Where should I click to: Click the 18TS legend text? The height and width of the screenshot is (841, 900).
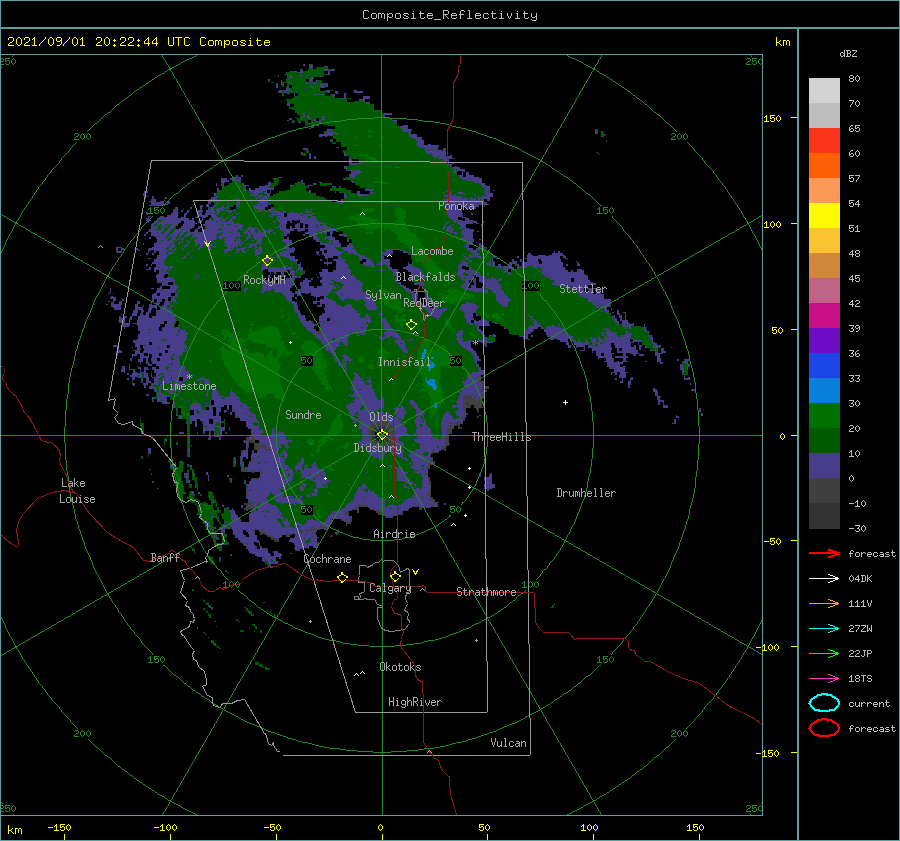860,679
